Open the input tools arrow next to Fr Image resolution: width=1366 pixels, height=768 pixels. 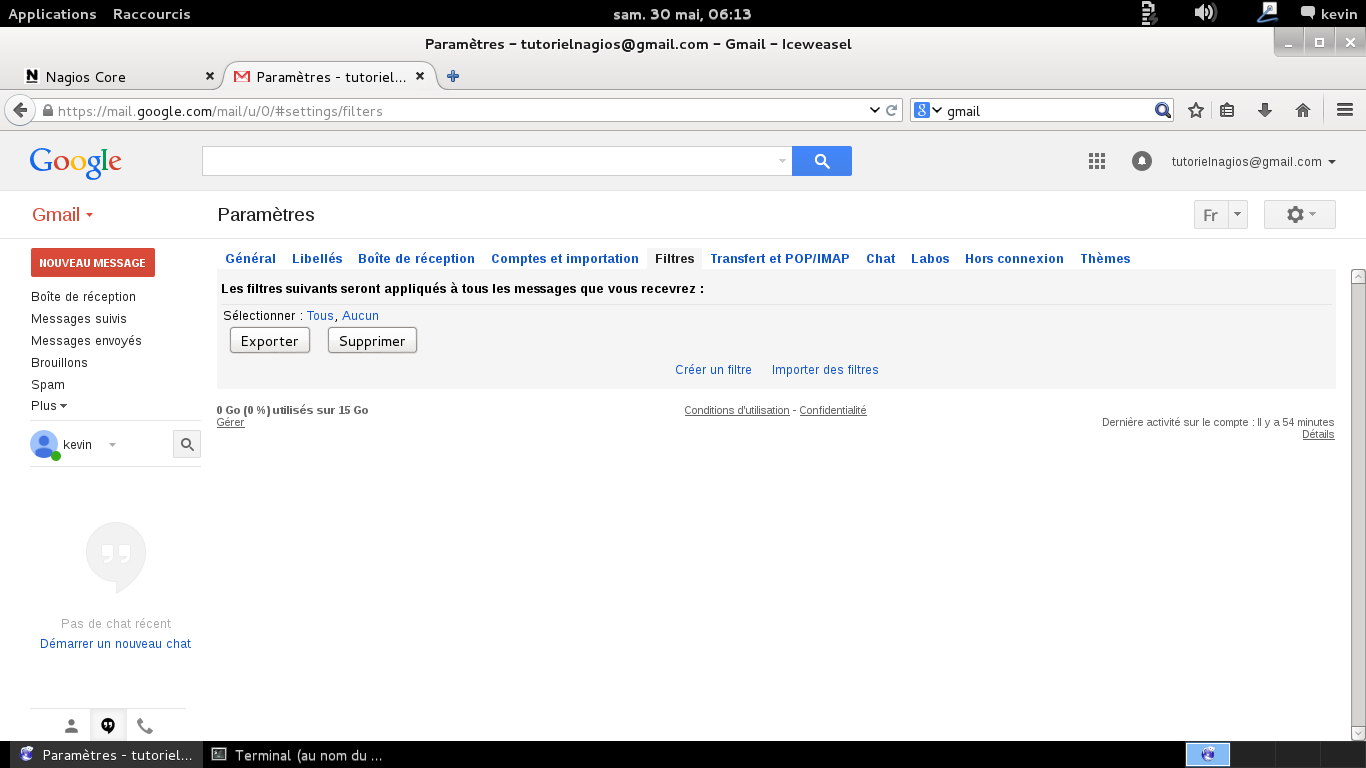click(1238, 215)
